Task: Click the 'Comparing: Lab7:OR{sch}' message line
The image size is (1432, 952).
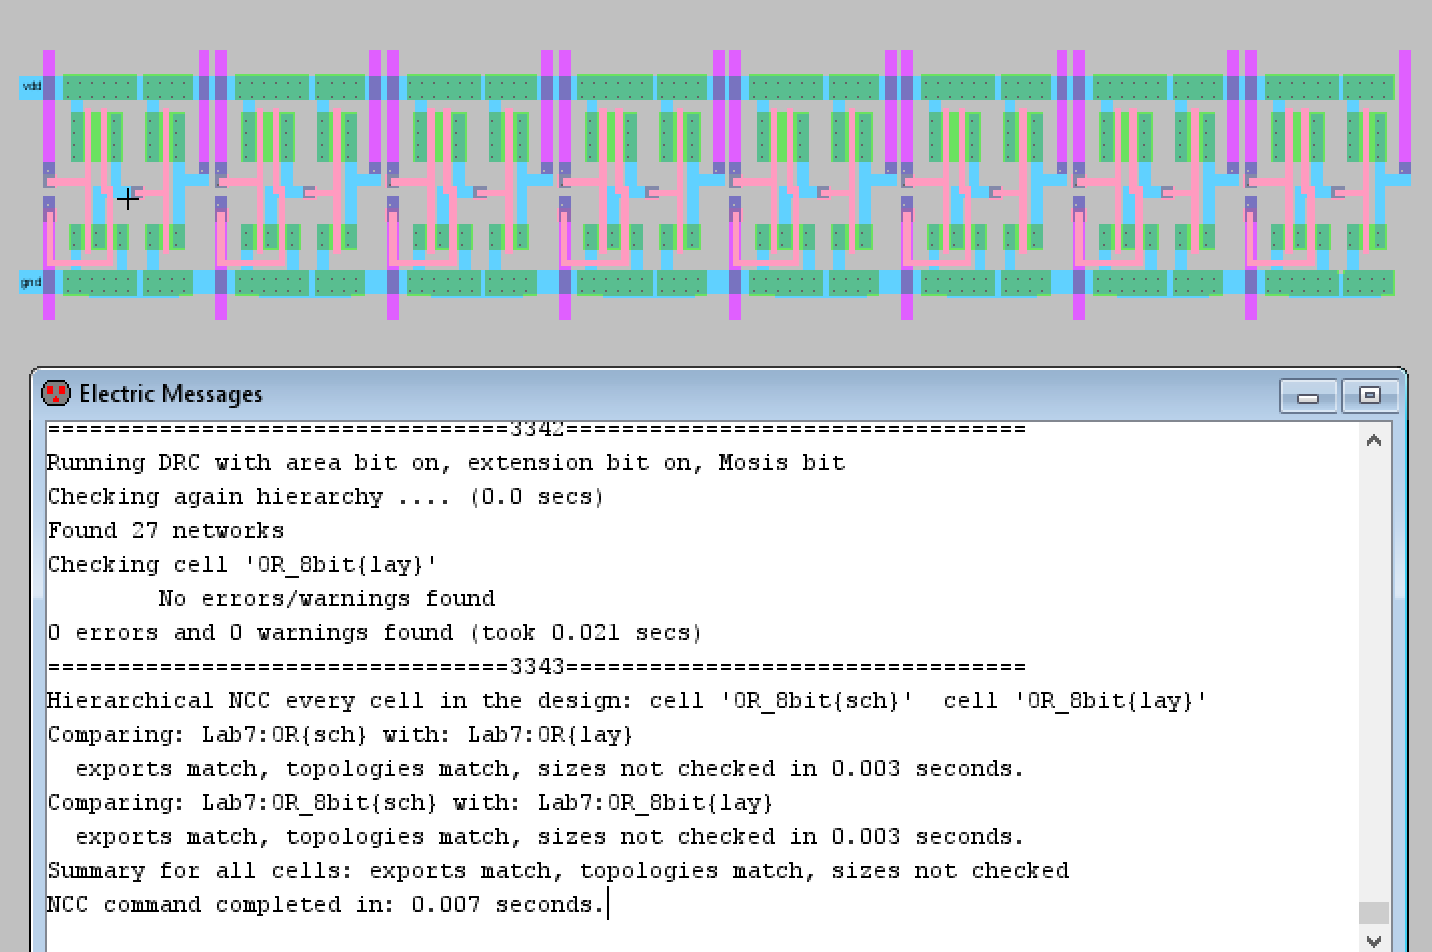Action: [x=340, y=735]
